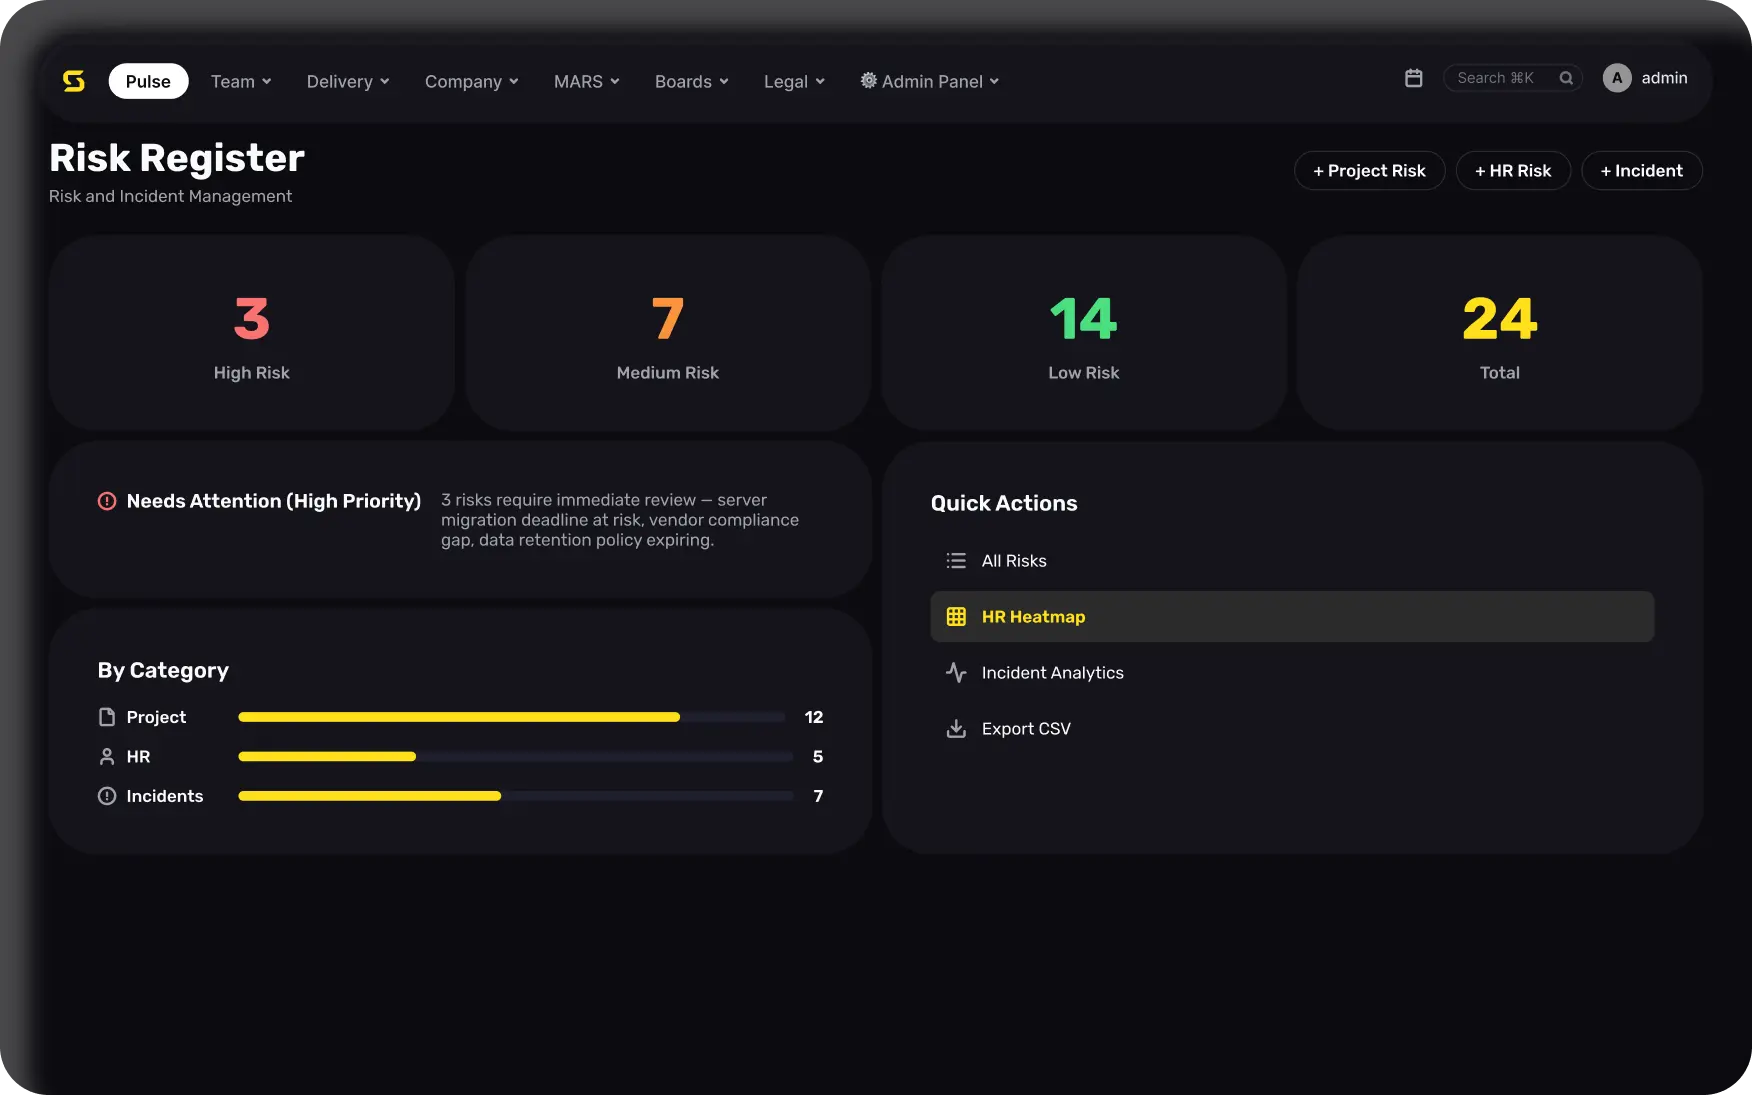
Task: Click the search magnifier icon
Action: click(x=1566, y=78)
